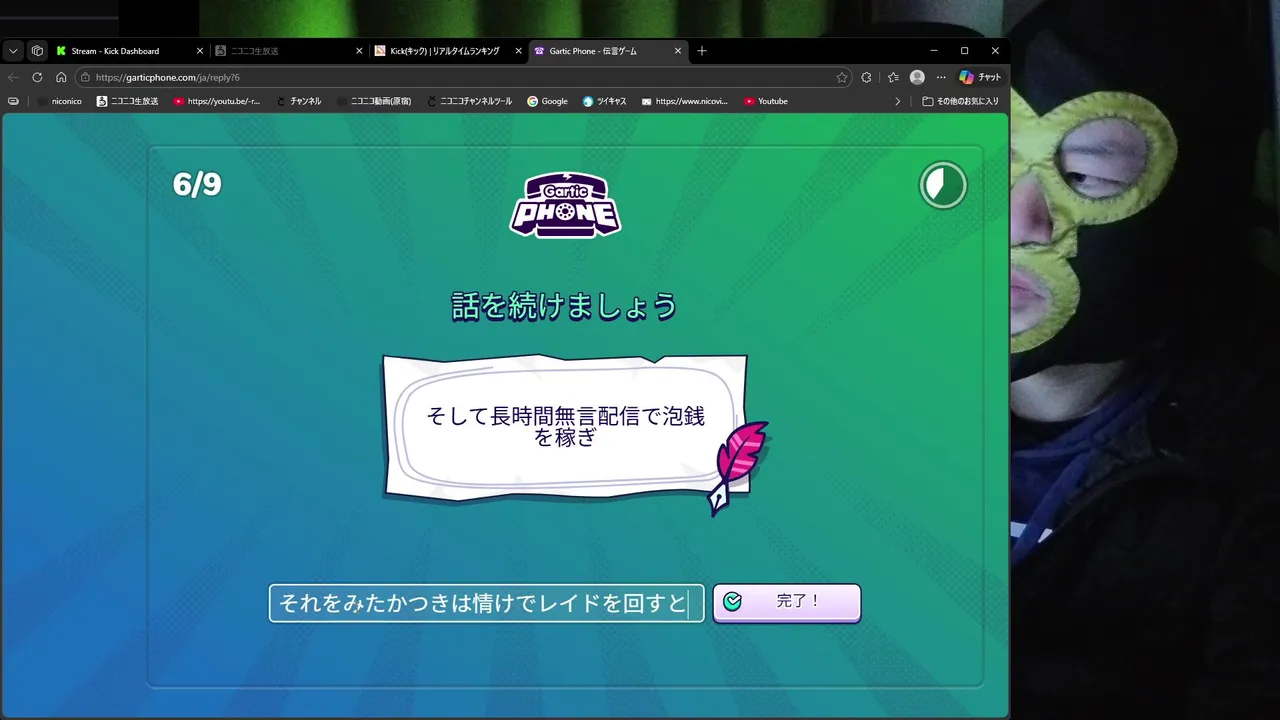Click the Gartic Phone logo
1280x720 pixels.
pos(565,205)
